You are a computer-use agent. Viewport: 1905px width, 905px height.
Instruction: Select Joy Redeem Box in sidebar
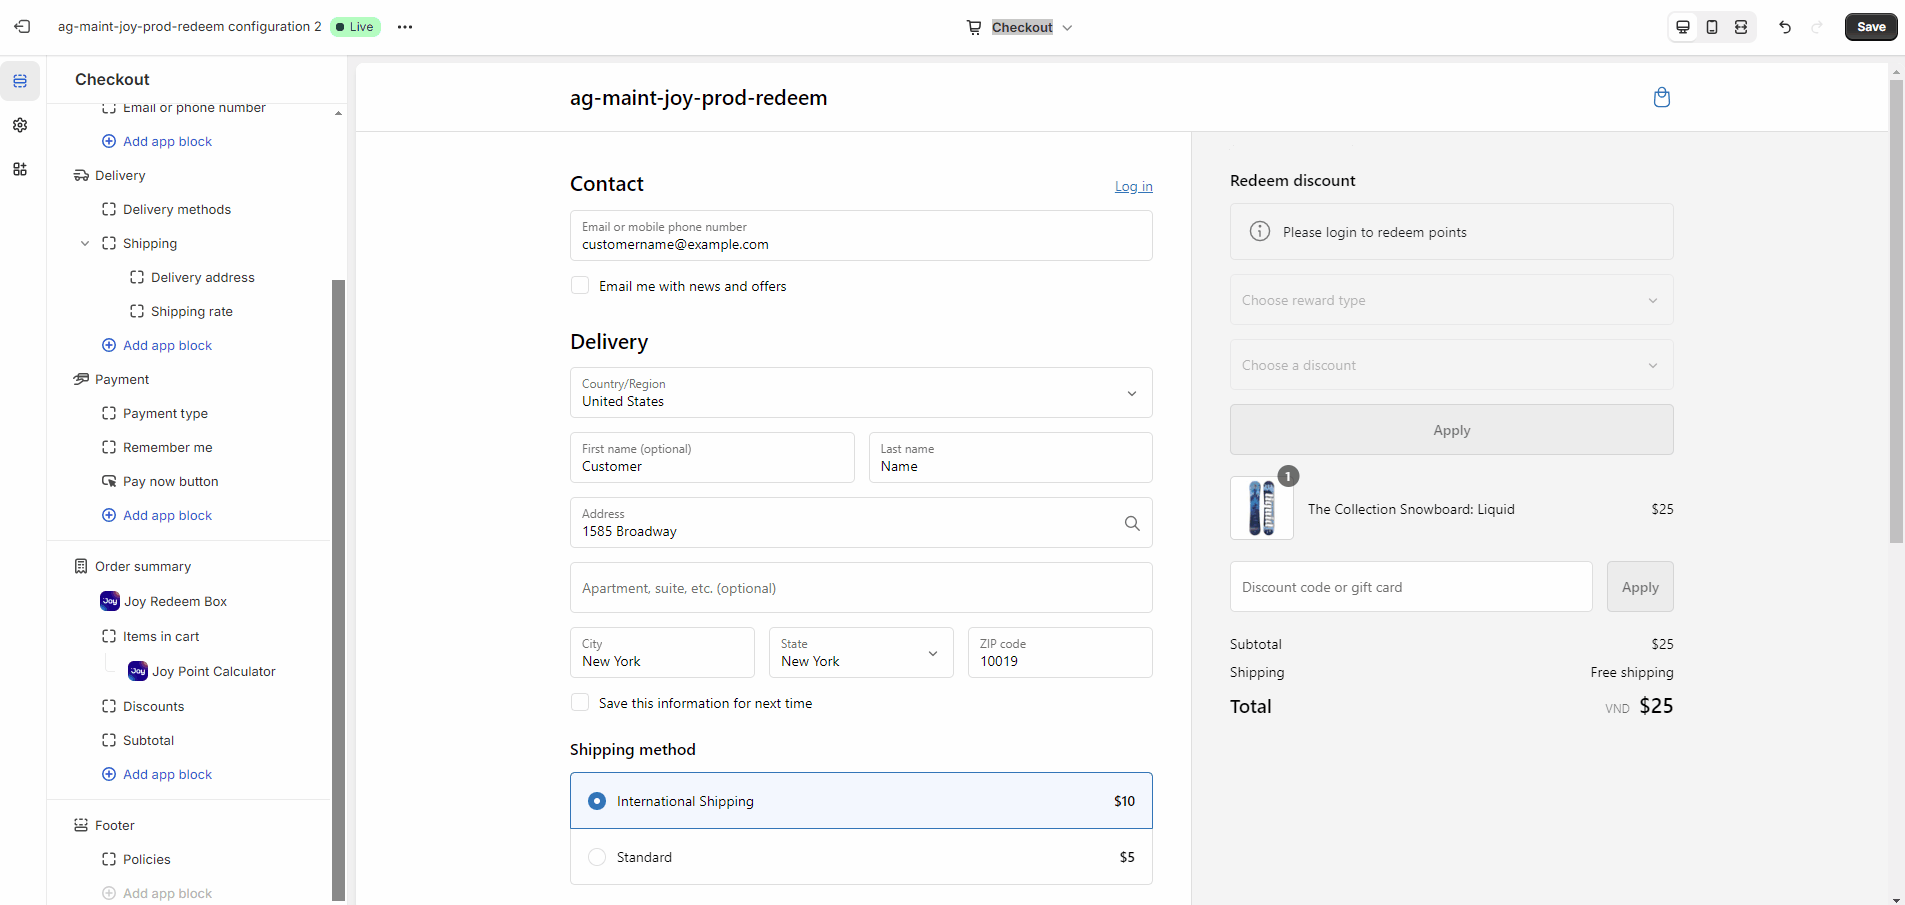(175, 601)
